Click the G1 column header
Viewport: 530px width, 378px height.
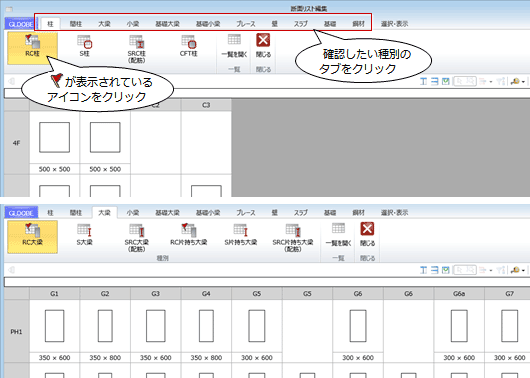click(x=54, y=293)
